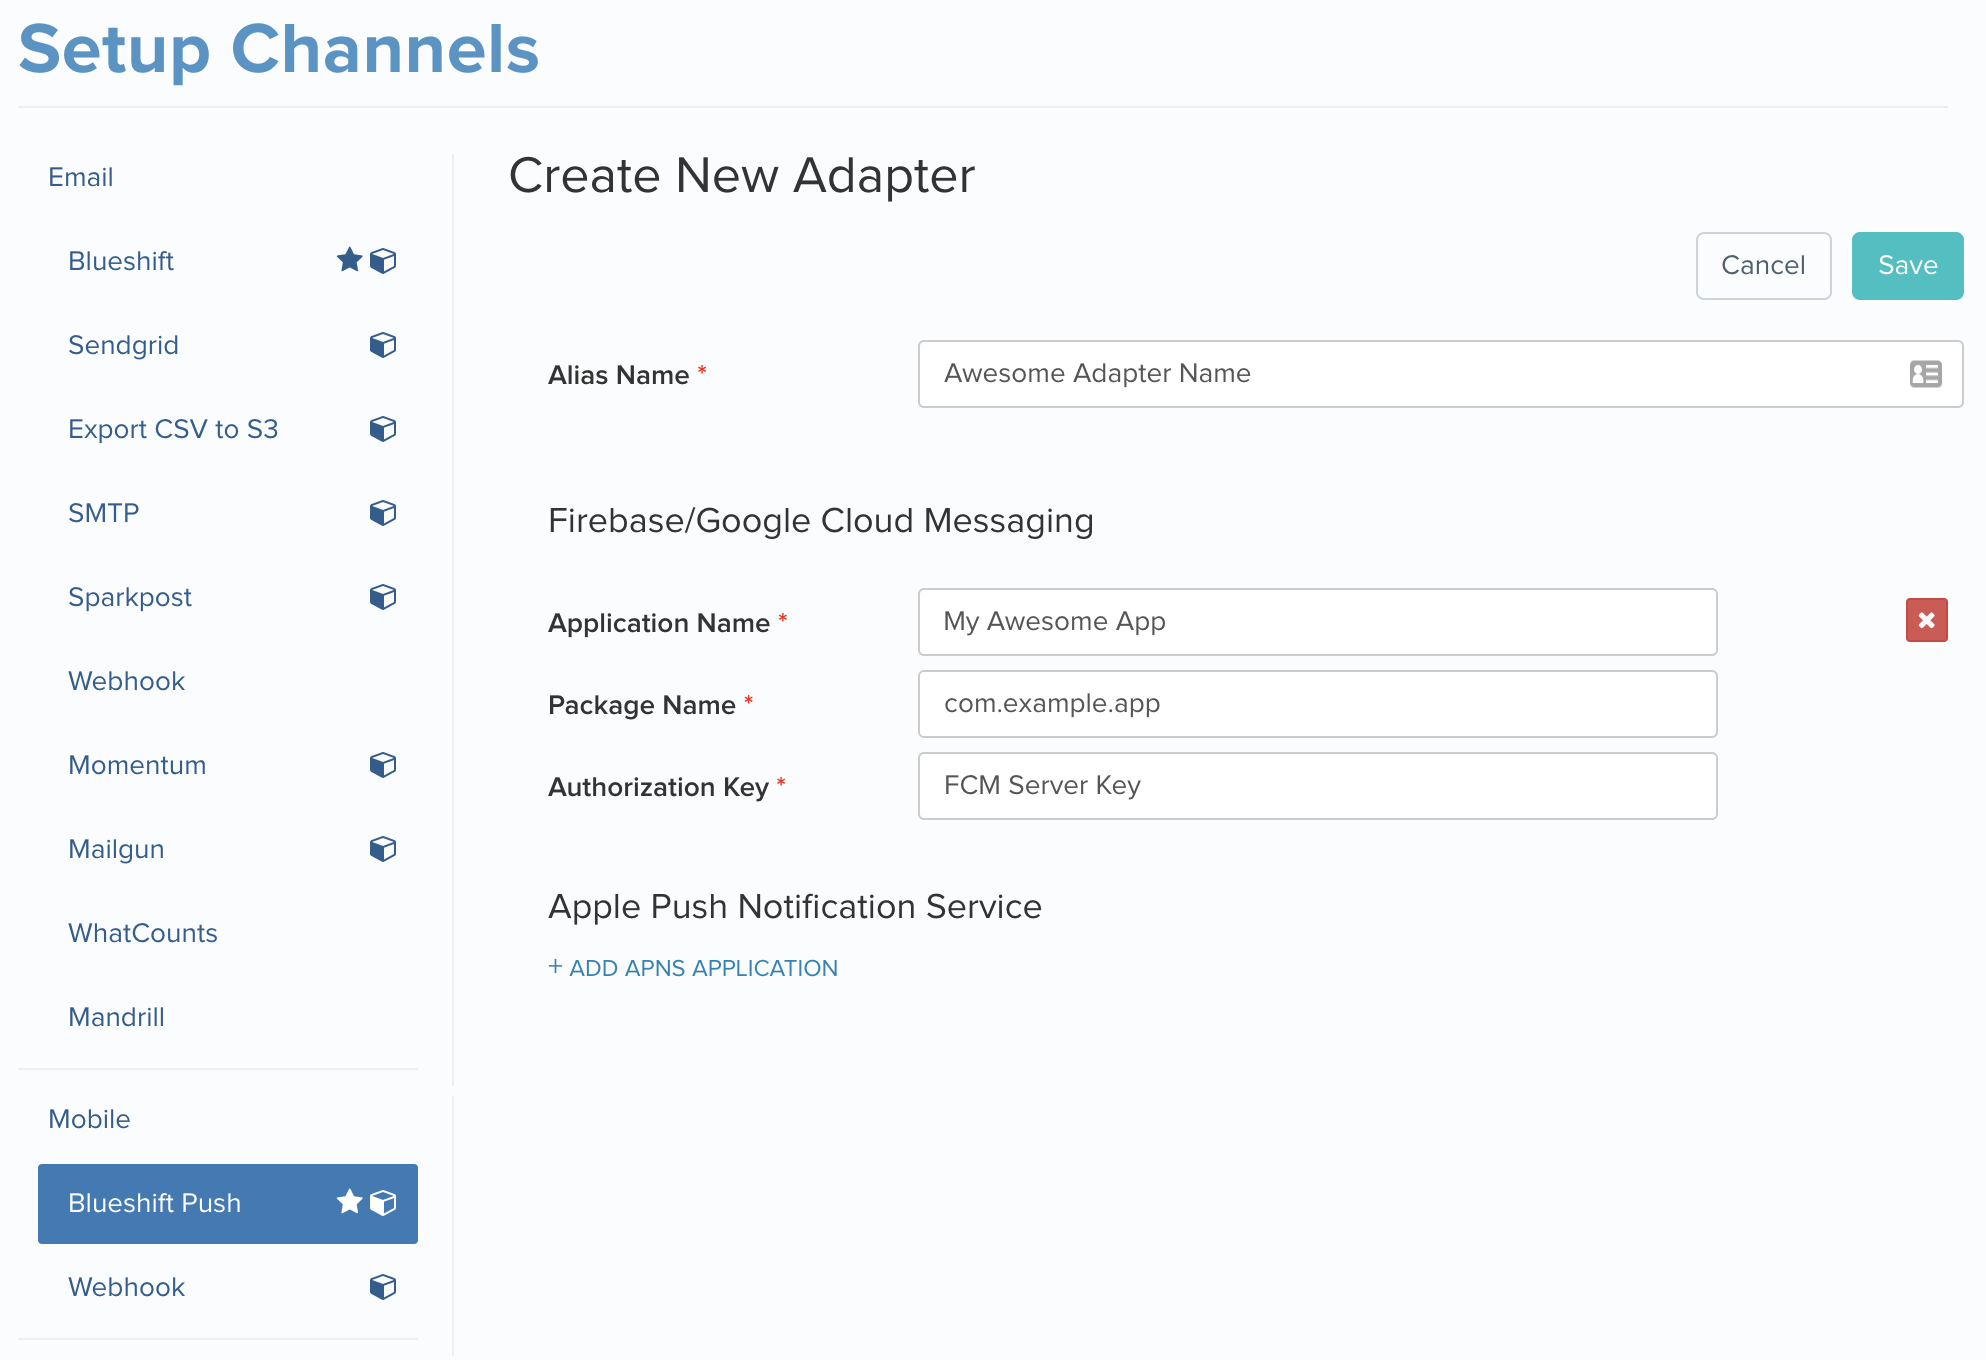Click the cube icon beside SMTP
The height and width of the screenshot is (1360, 1986).
(383, 513)
